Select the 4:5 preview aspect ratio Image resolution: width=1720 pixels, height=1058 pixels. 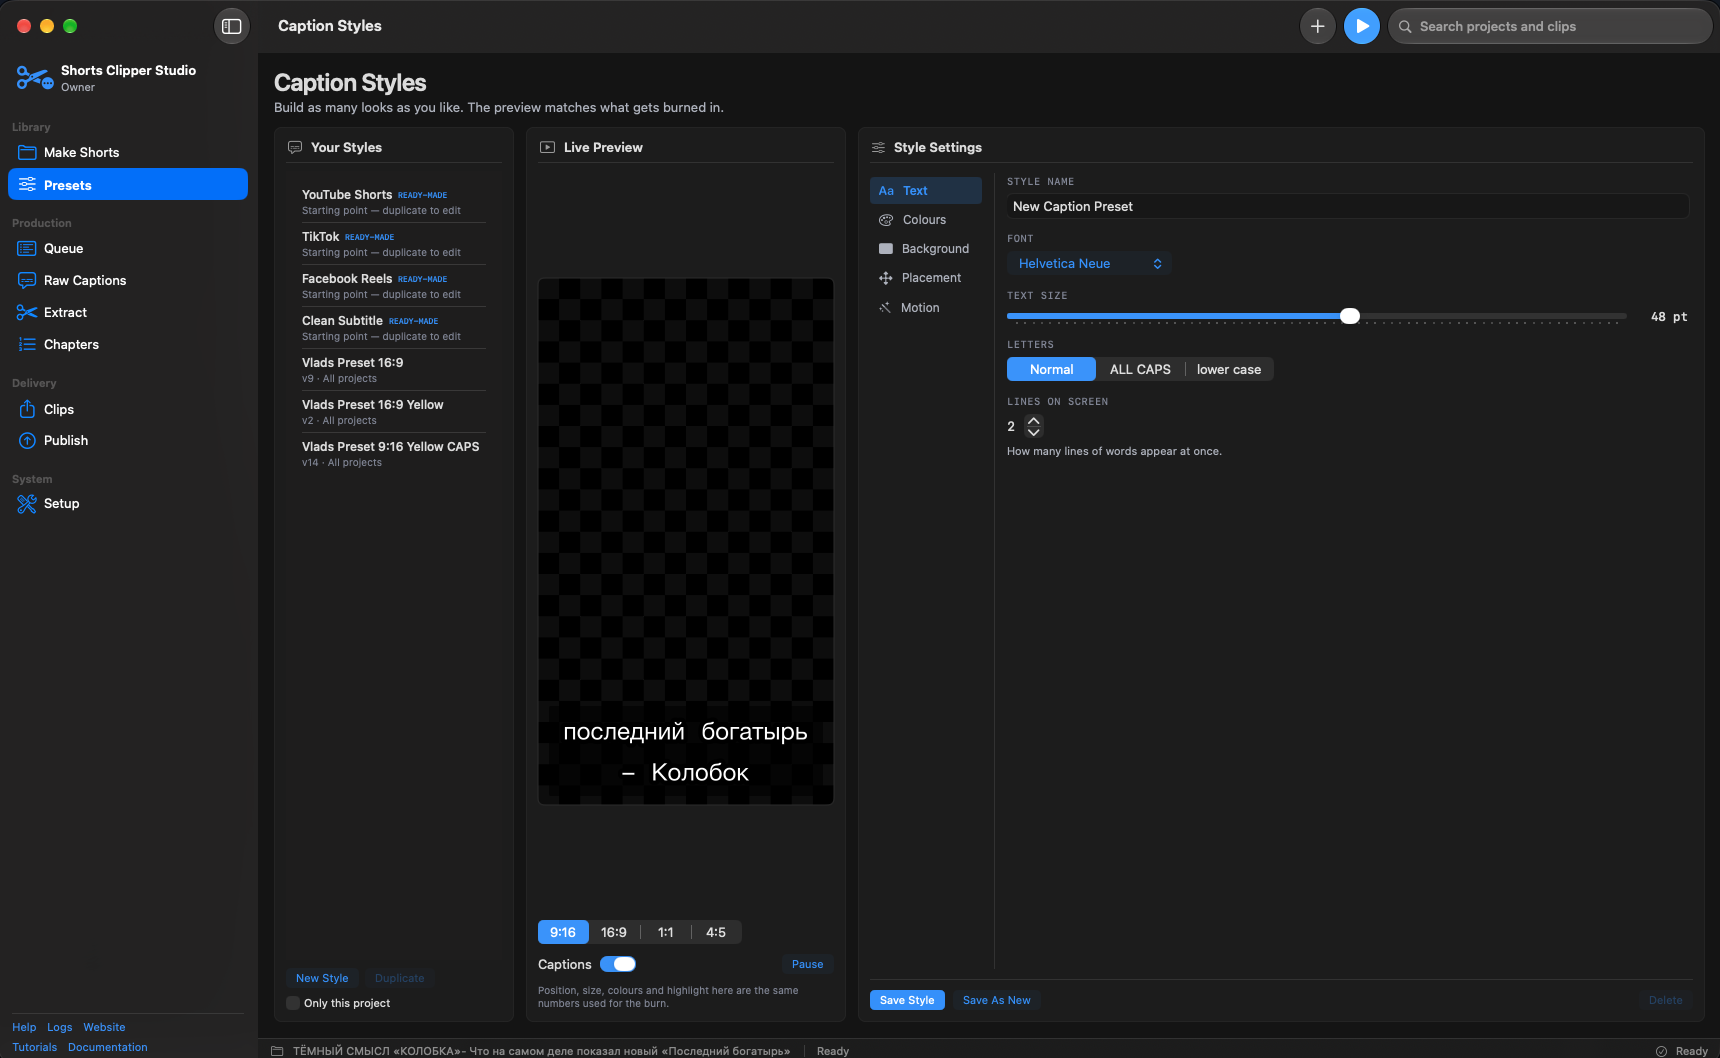(x=716, y=932)
